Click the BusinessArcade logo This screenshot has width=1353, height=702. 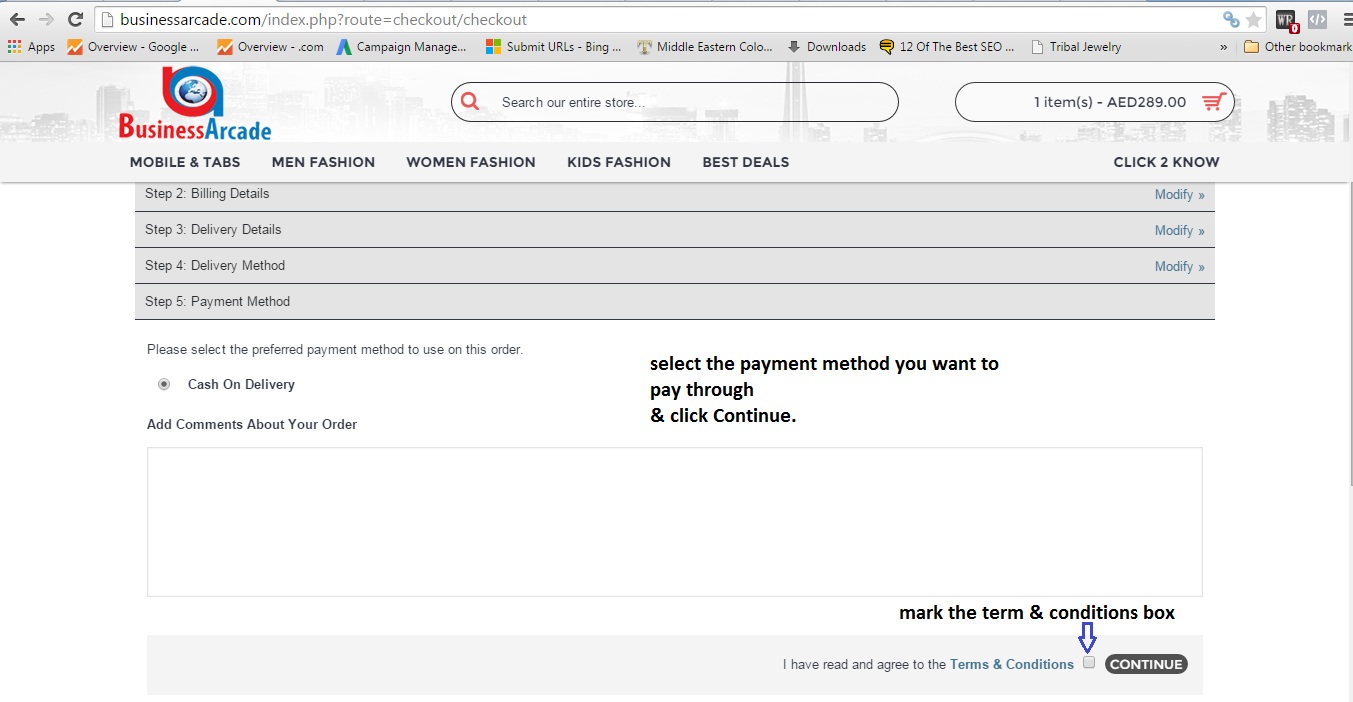(194, 103)
